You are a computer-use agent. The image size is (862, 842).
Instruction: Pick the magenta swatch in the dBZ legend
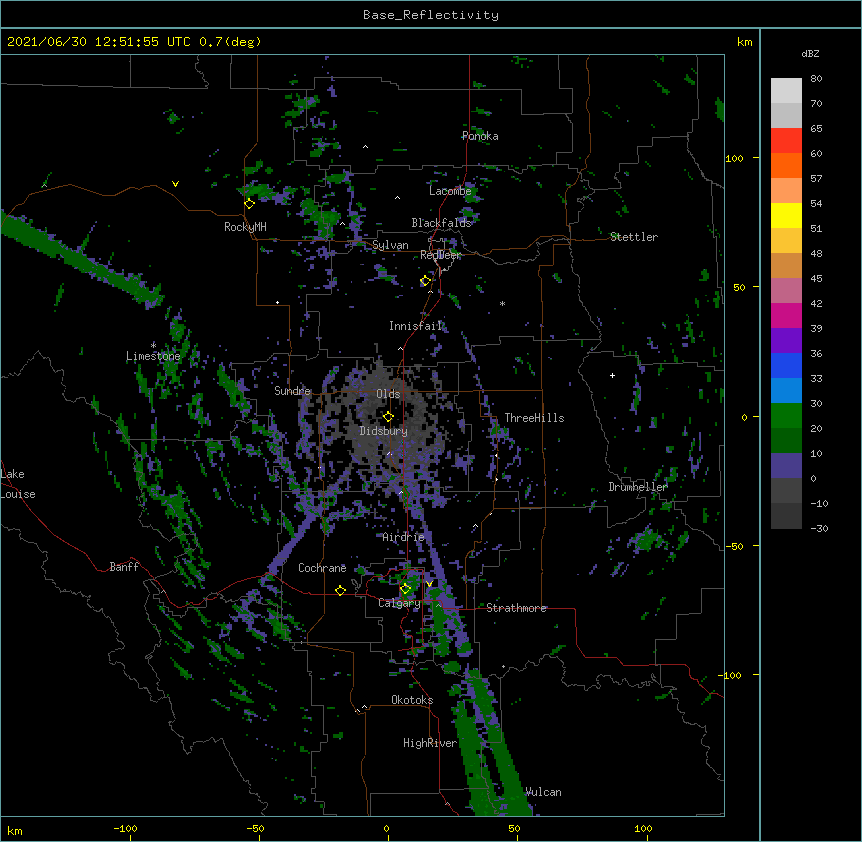(786, 315)
